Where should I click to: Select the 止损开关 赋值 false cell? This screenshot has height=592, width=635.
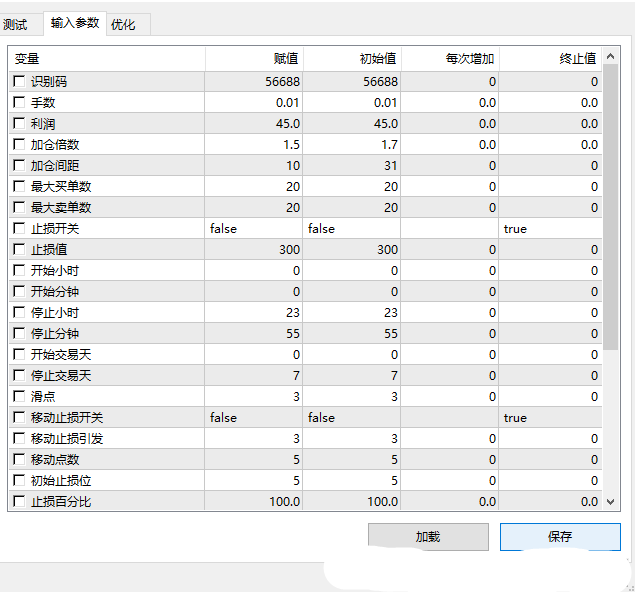click(254, 229)
